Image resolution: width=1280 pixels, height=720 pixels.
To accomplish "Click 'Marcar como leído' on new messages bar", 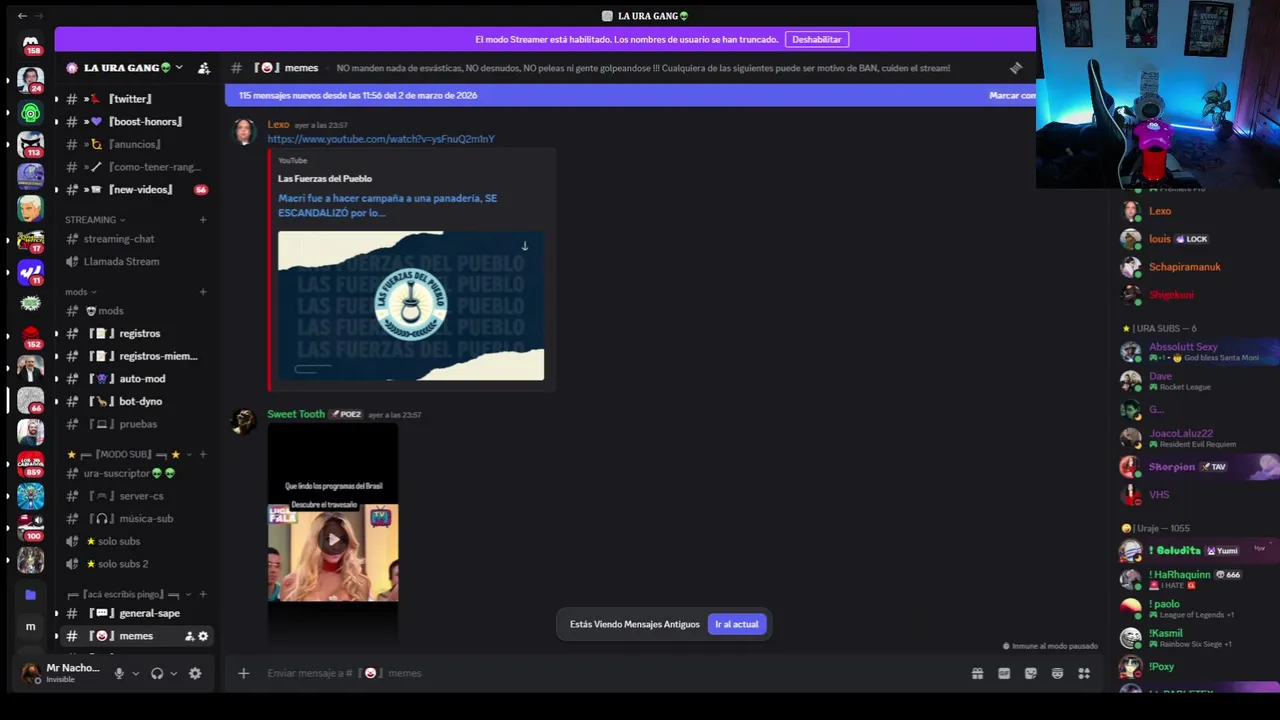I will [1012, 95].
